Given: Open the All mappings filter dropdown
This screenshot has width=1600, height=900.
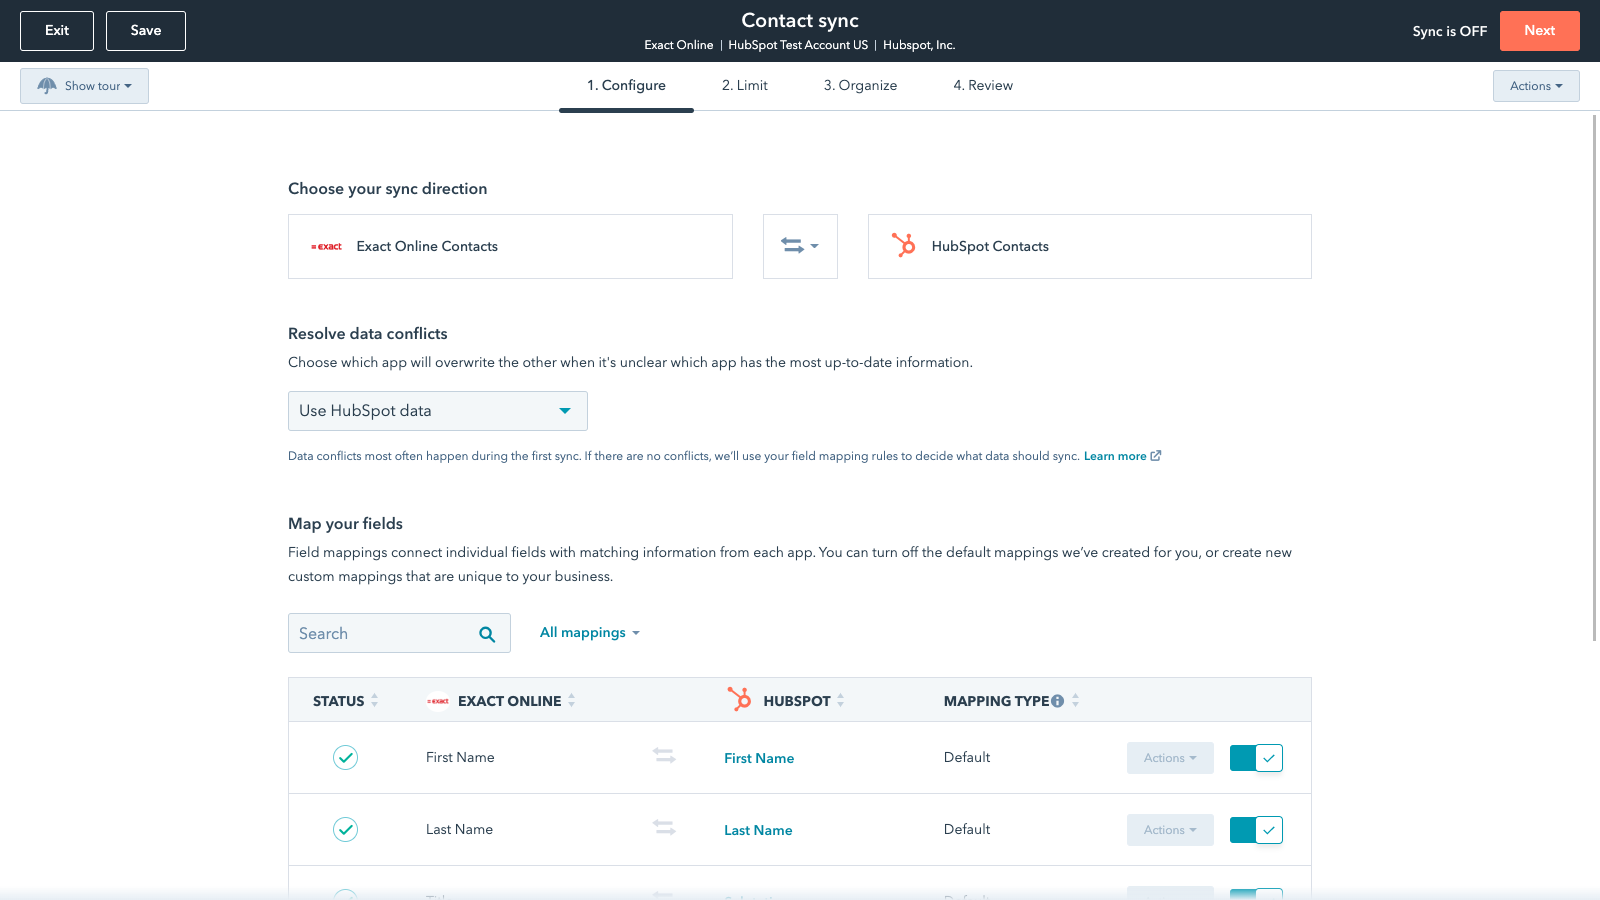Looking at the screenshot, I should point(589,633).
